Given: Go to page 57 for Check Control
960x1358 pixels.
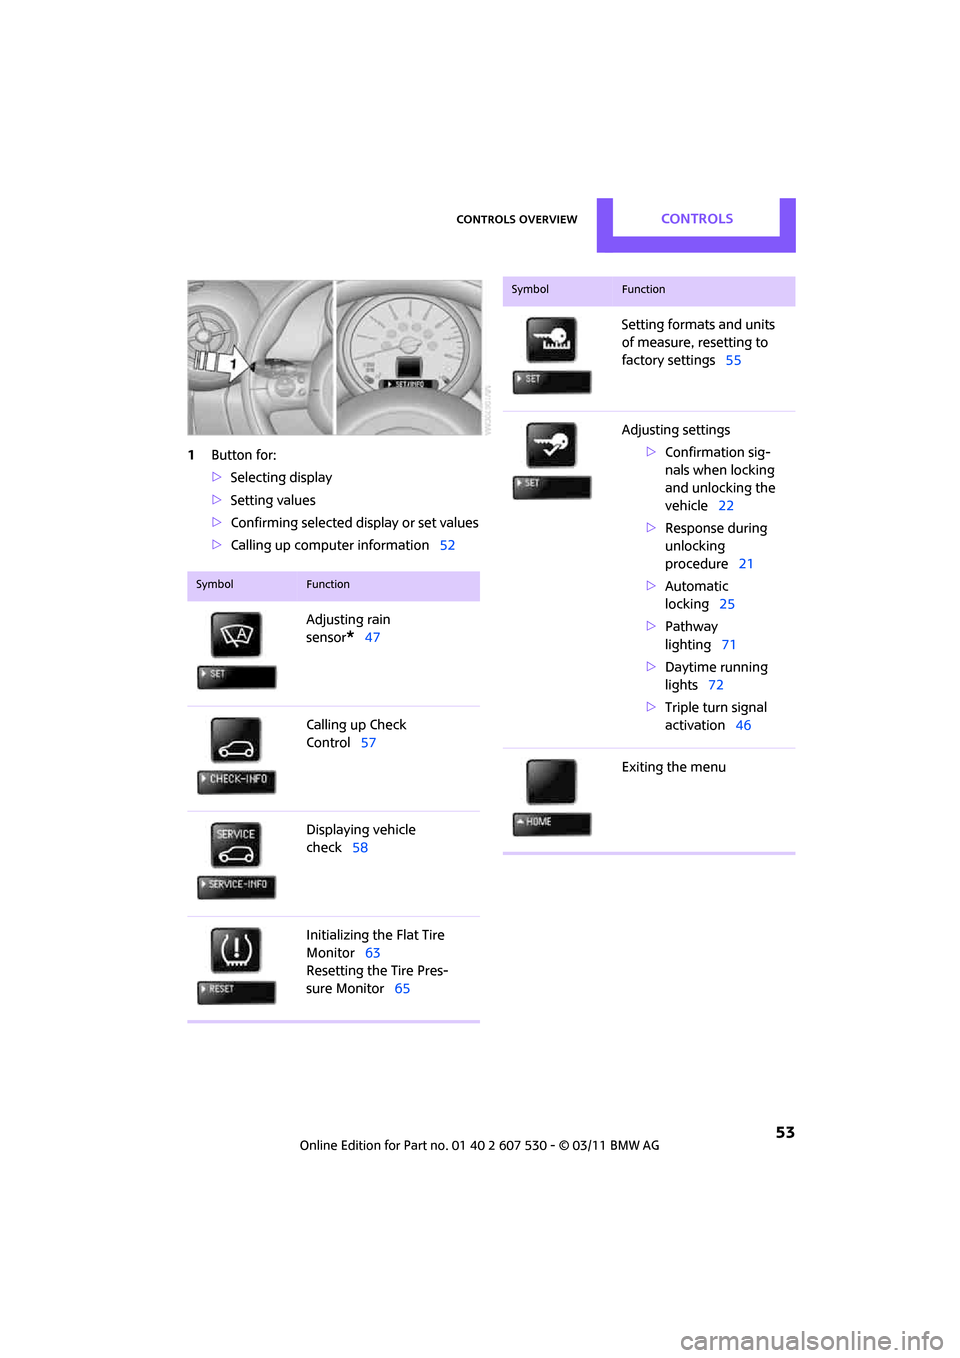Looking at the screenshot, I should (368, 743).
